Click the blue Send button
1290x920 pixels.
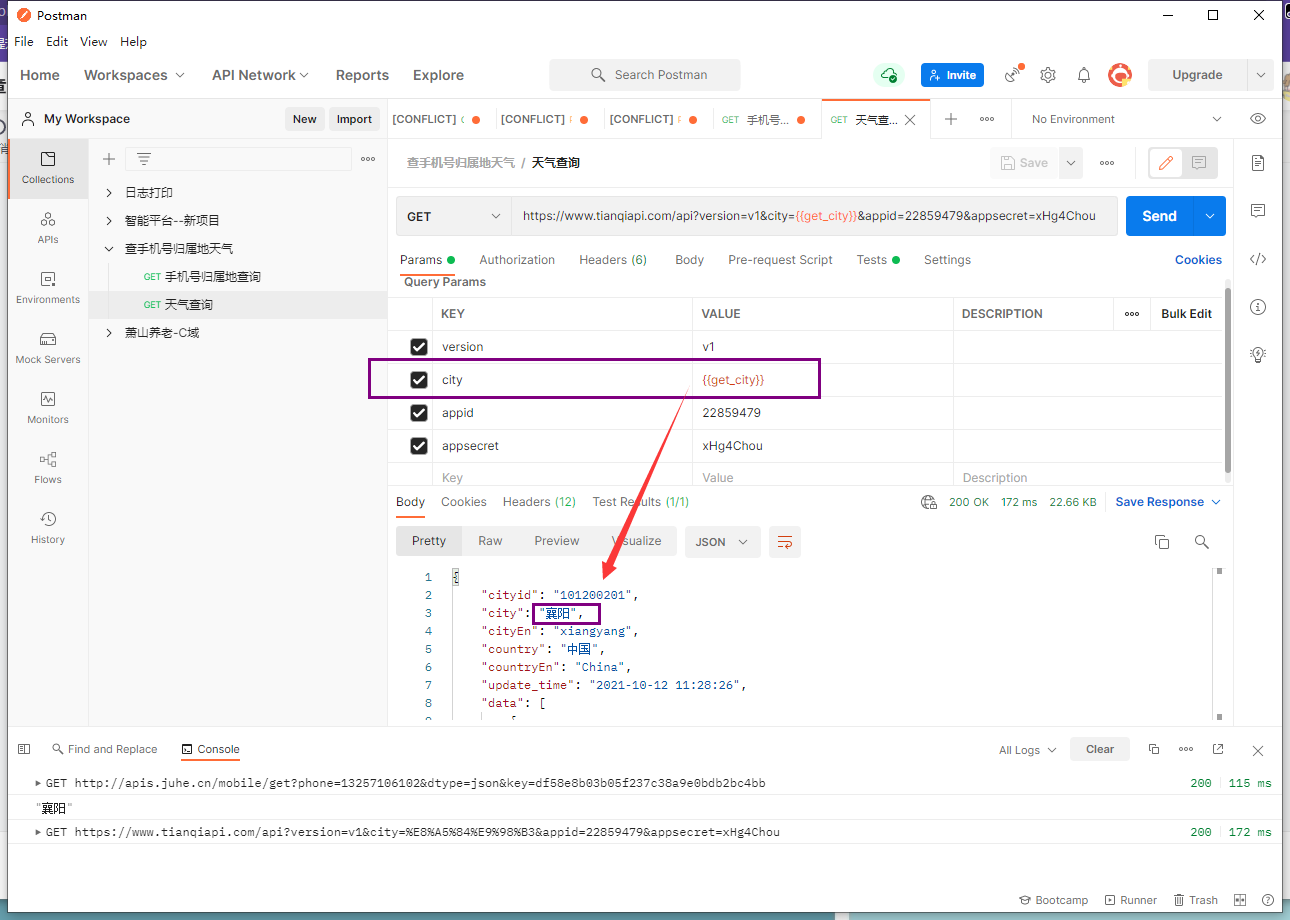(1160, 216)
